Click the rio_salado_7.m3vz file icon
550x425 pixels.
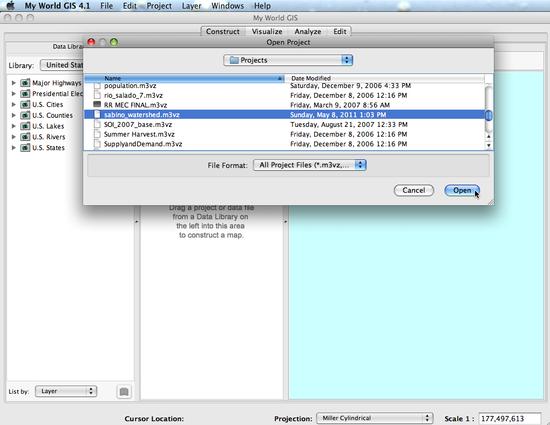point(97,95)
